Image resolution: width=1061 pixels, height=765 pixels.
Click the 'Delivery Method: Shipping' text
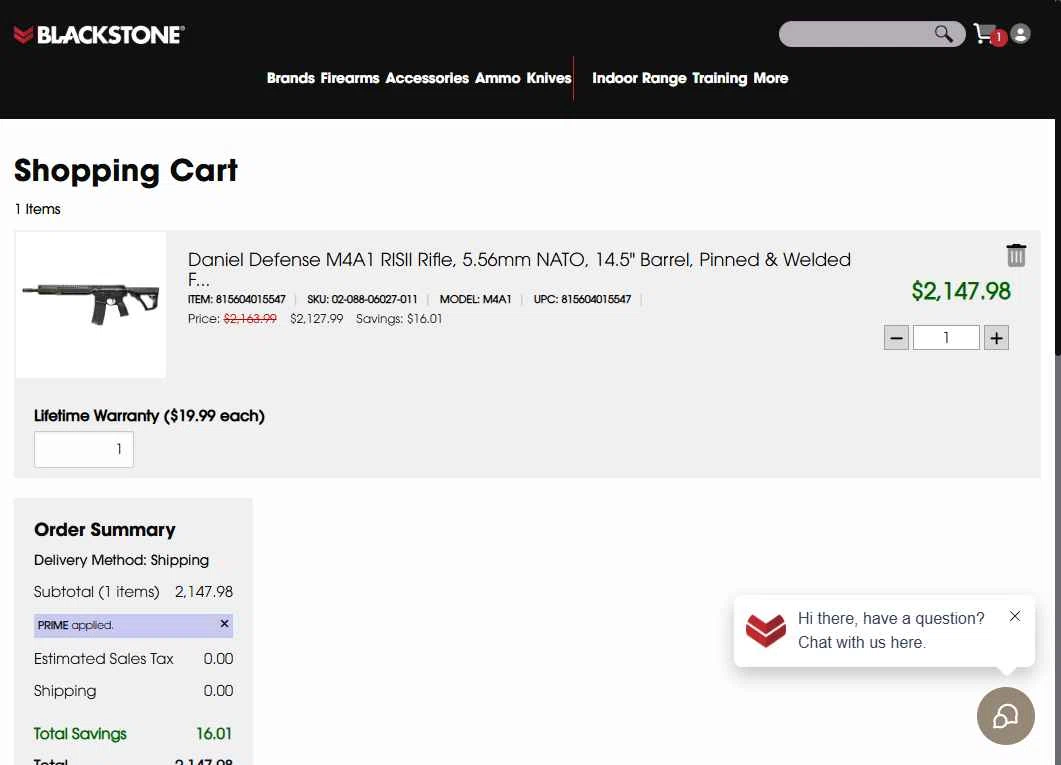click(121, 560)
